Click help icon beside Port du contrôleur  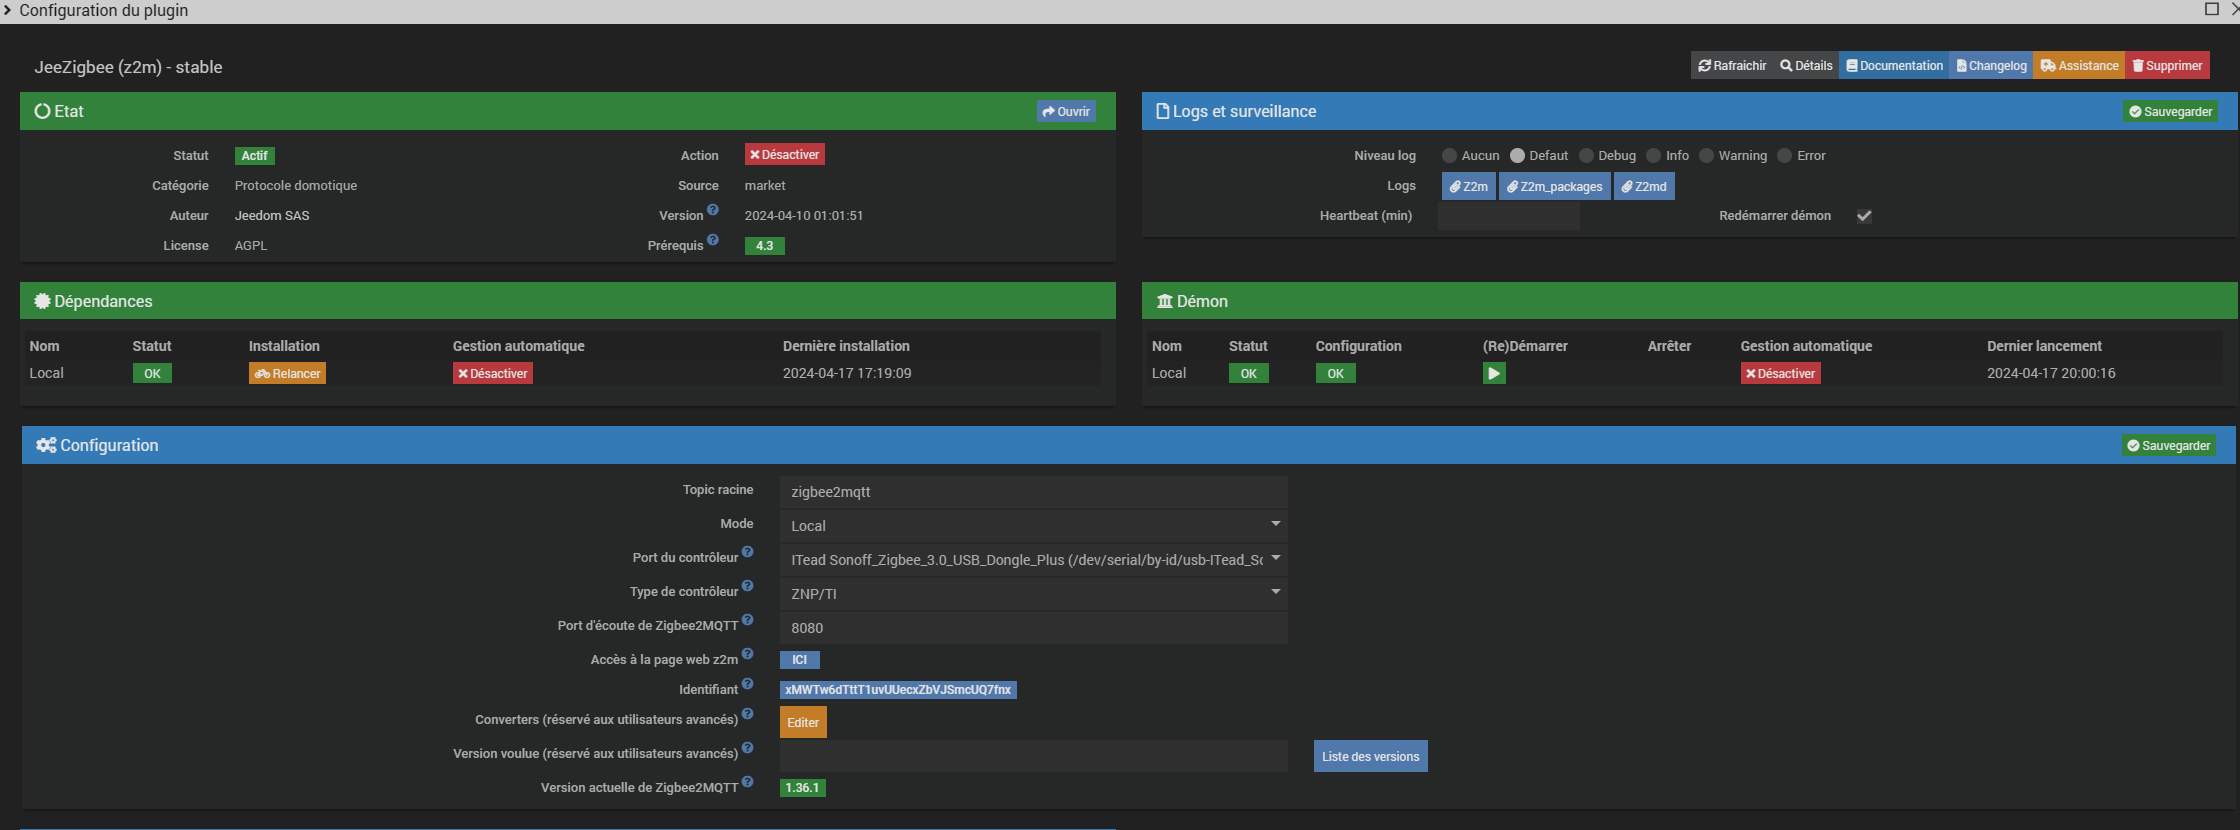tap(747, 552)
